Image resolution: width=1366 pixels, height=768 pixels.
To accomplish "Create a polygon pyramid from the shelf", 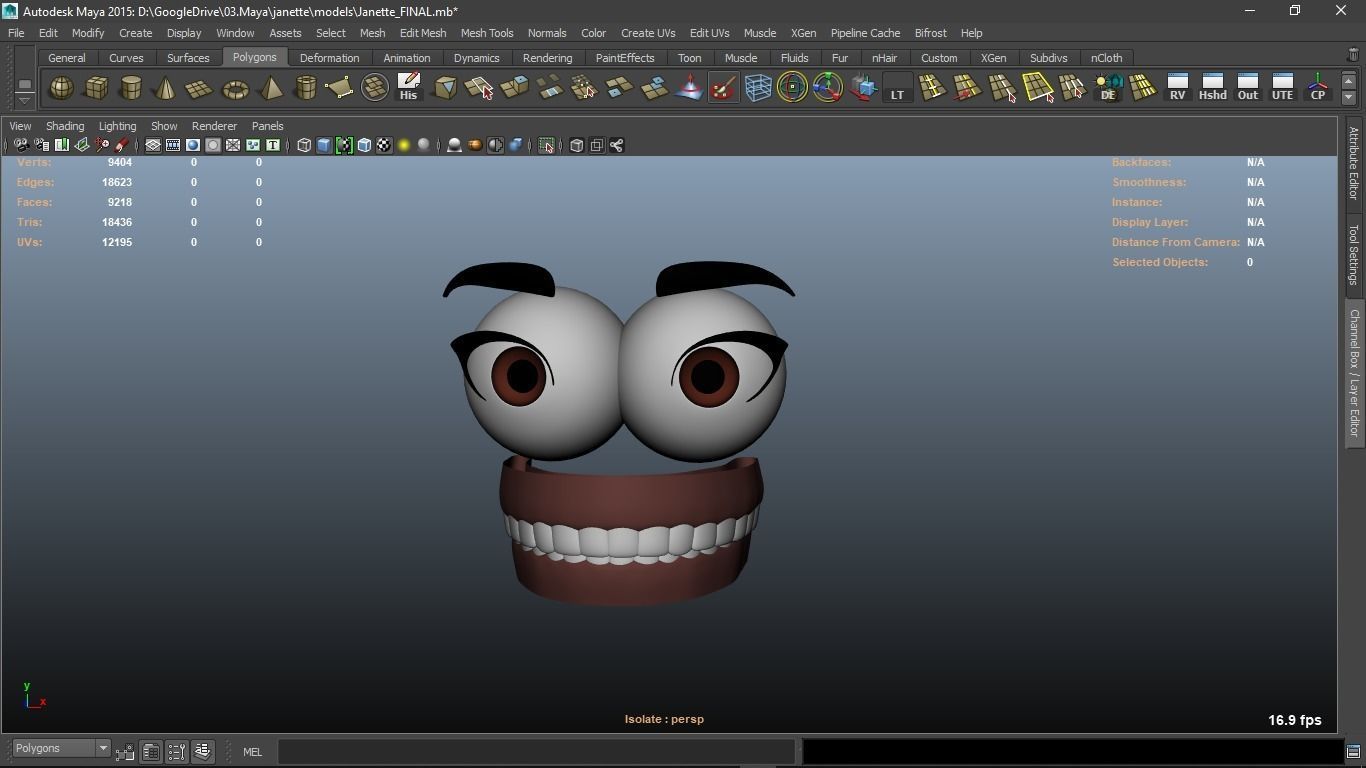I will pos(270,88).
